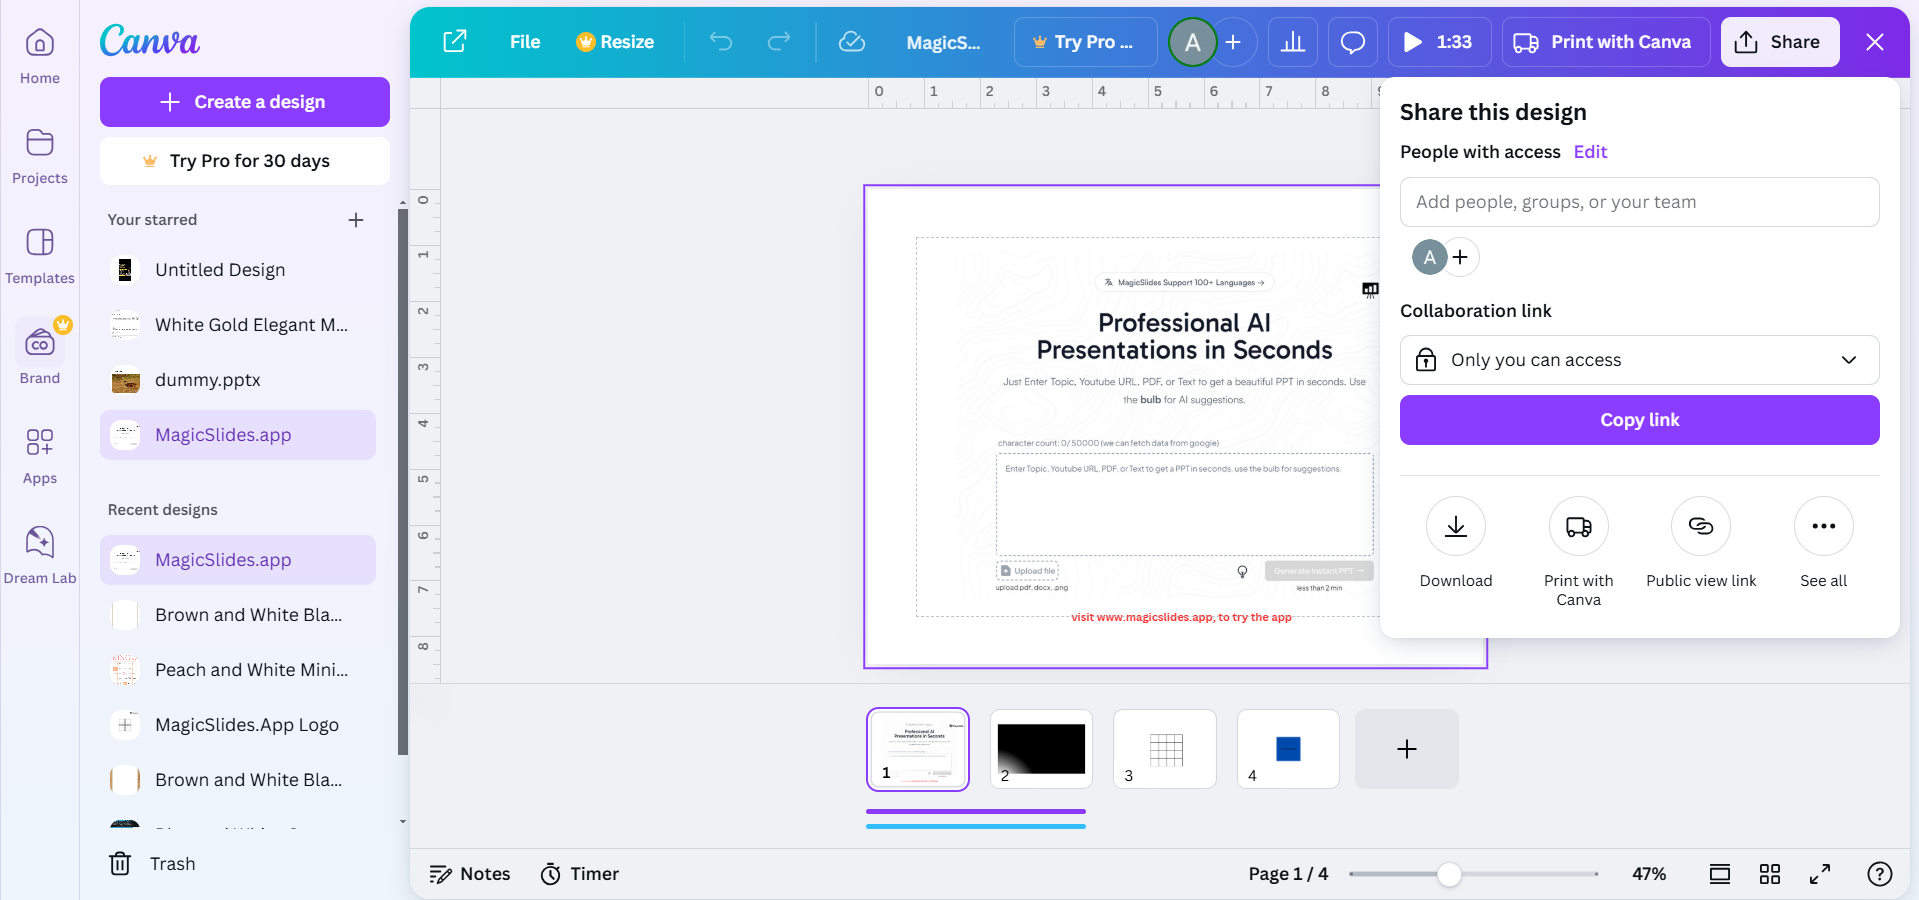Open the analytics bar chart icon
The image size is (1919, 900).
pos(1293,42)
